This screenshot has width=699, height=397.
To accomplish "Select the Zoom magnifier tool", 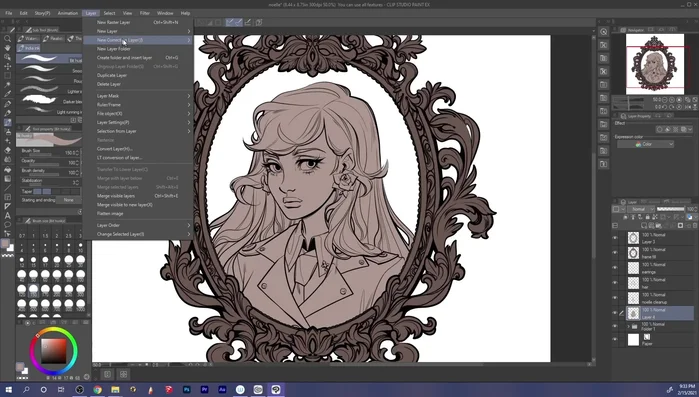I will pyautogui.click(x=8, y=39).
